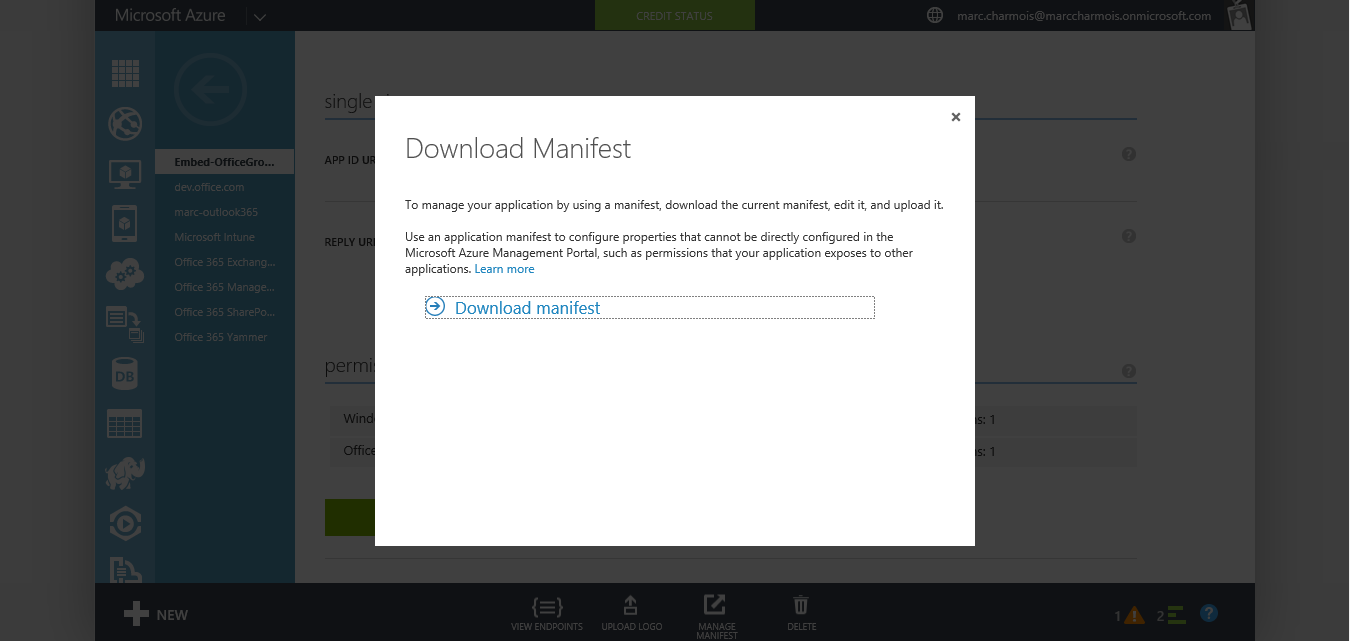Screen dimensions: 1350x641
Task: Open Storage table icon in sidebar
Action: click(125, 424)
